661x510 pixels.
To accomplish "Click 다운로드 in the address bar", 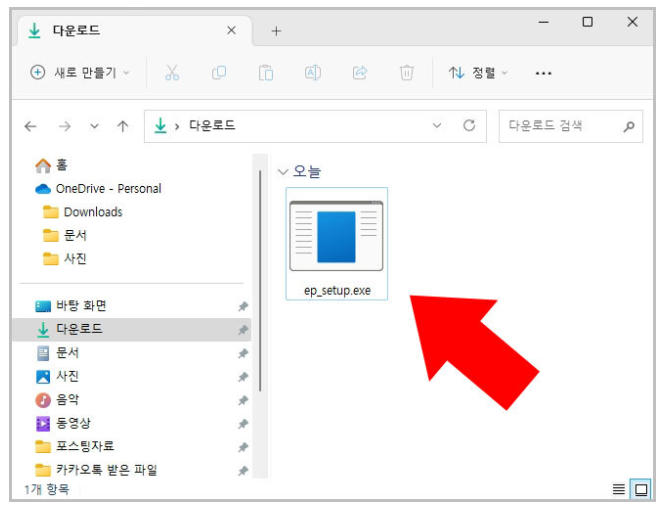I will coord(212,125).
